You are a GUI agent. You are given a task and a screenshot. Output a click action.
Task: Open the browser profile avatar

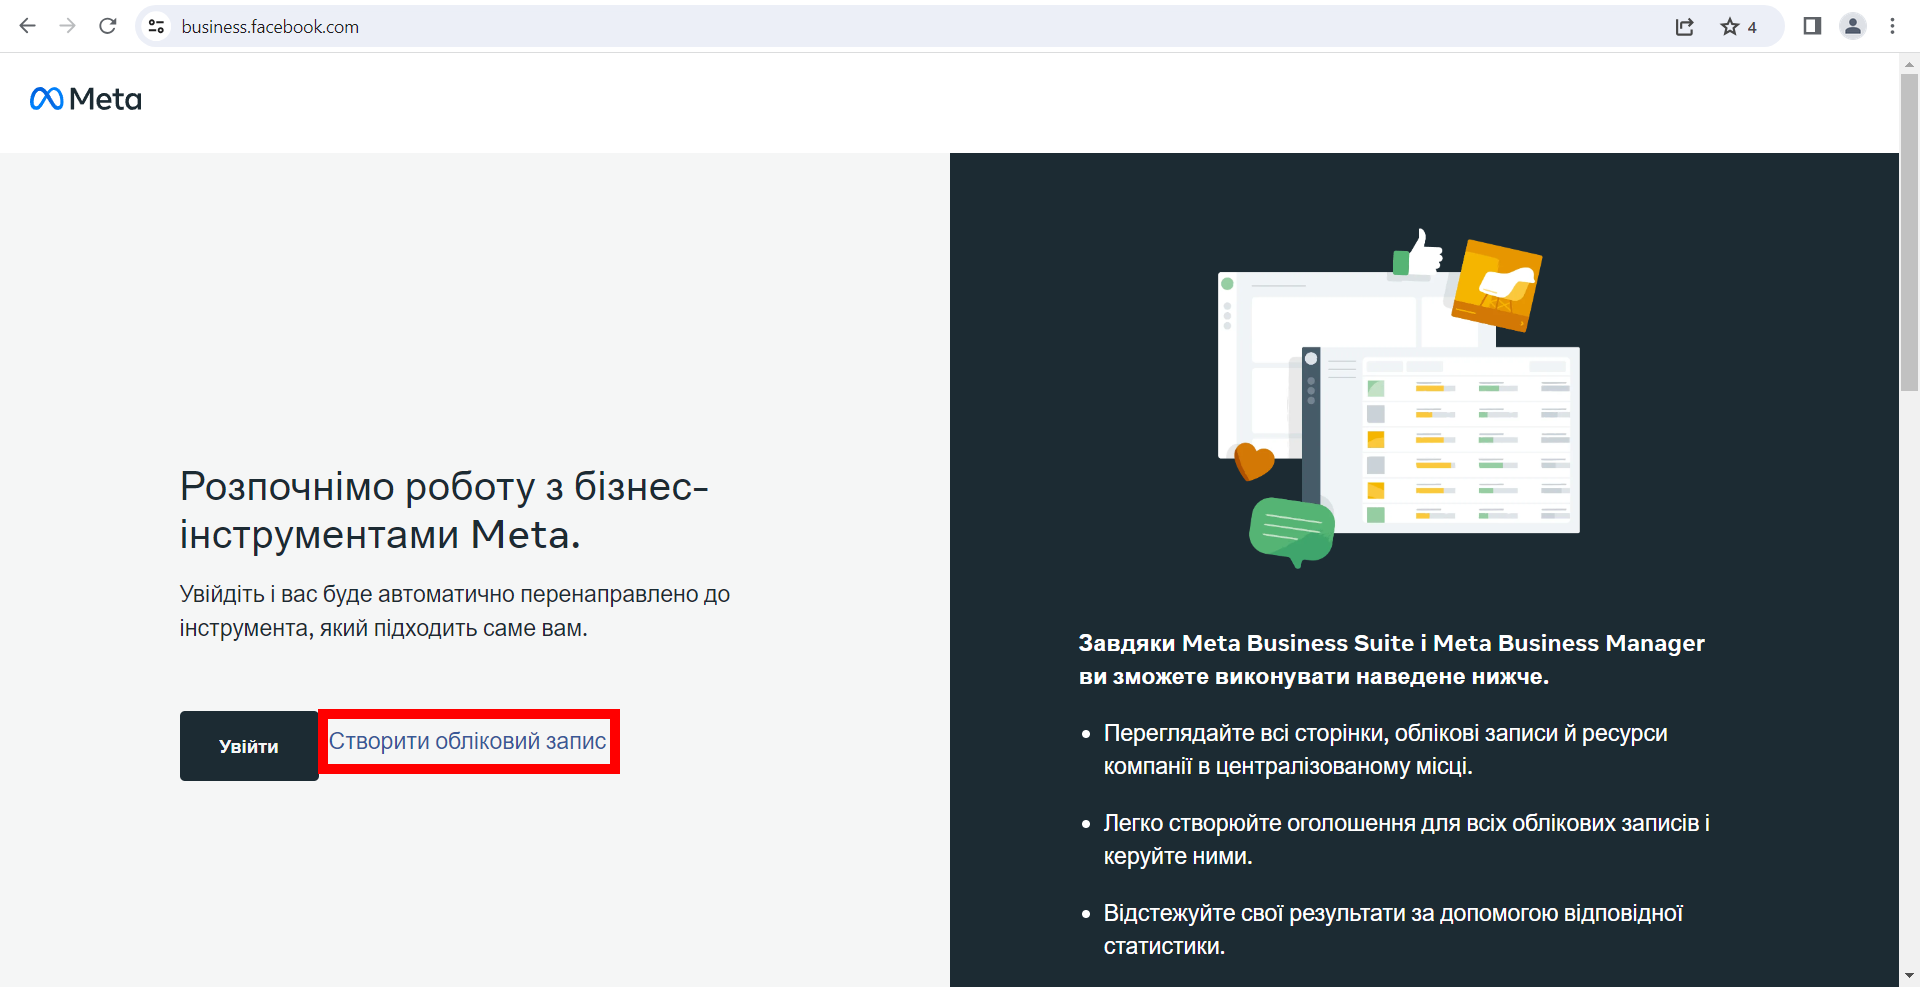point(1853,26)
